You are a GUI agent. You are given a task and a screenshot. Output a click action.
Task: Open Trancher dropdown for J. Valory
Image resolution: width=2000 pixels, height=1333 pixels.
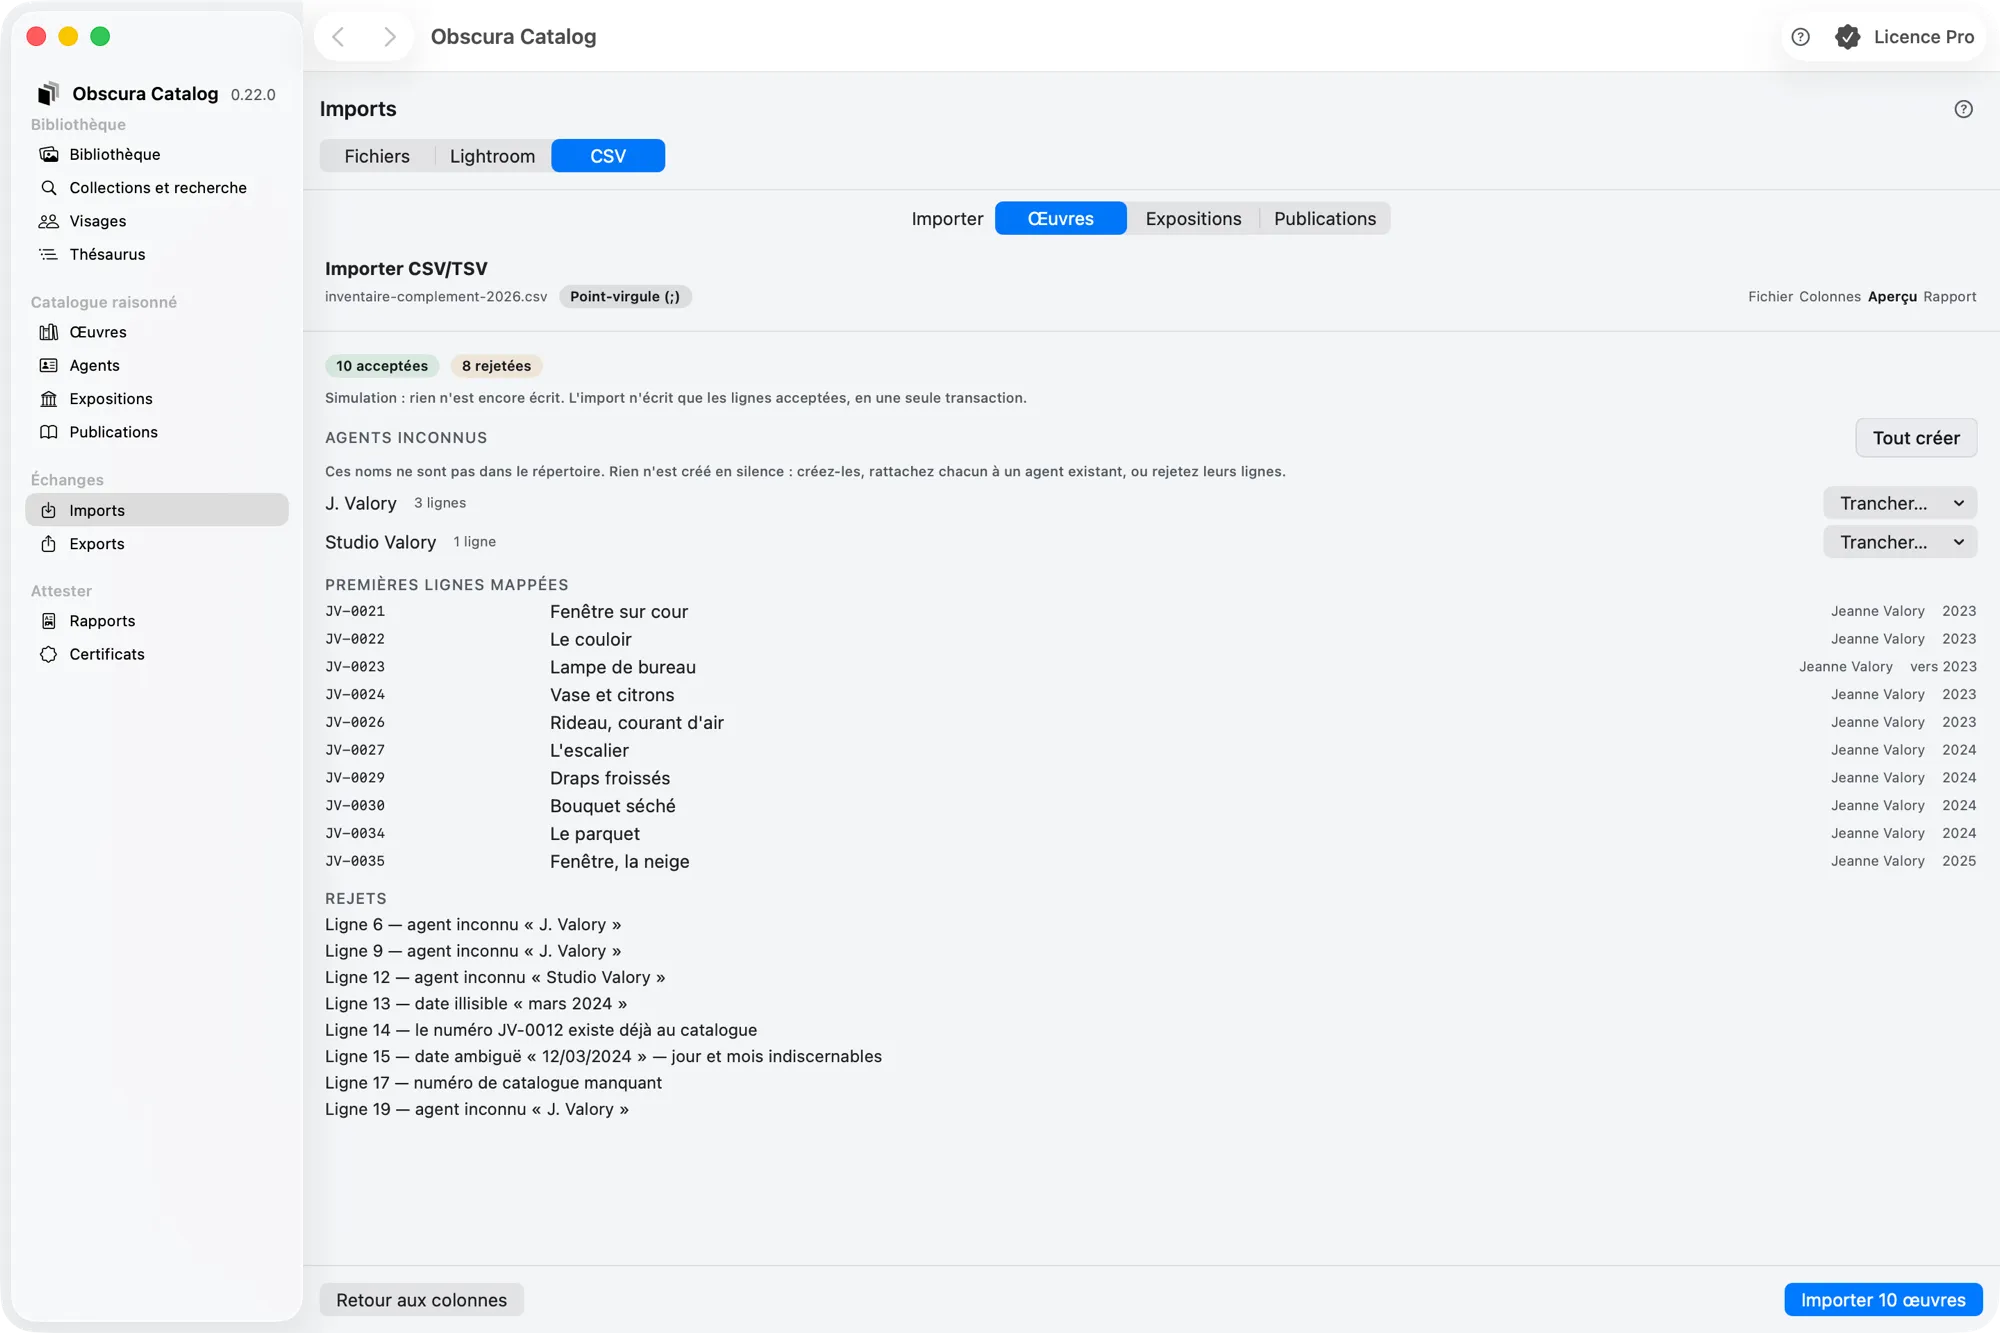pos(1900,503)
